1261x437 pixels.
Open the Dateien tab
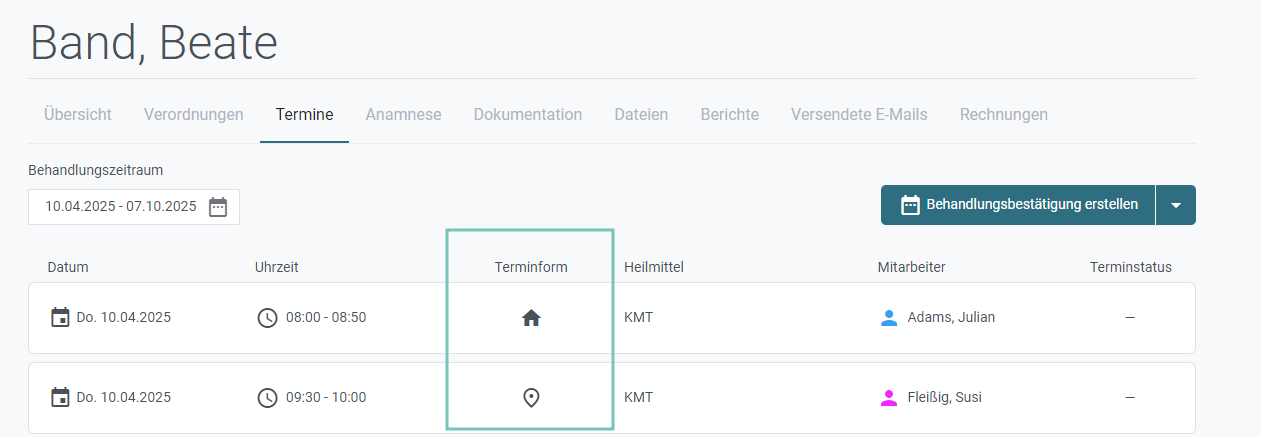(x=641, y=114)
